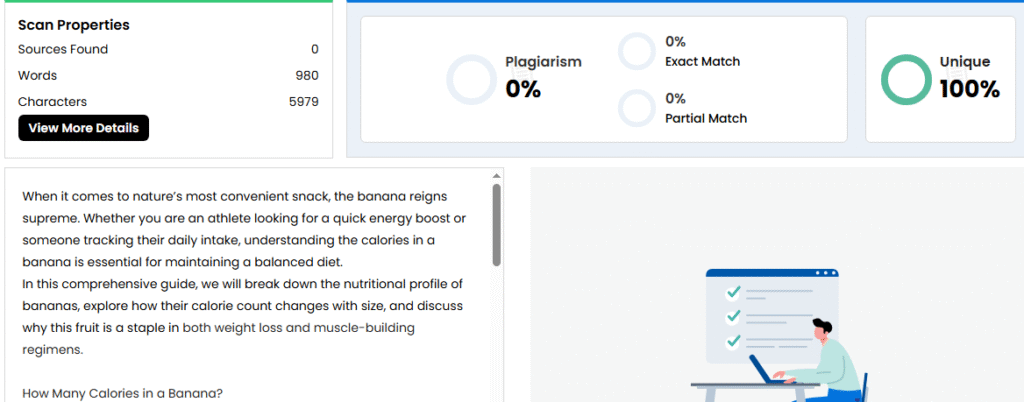1024x402 pixels.
Task: Click the Sources Found row
Action: pyautogui.click(x=168, y=49)
